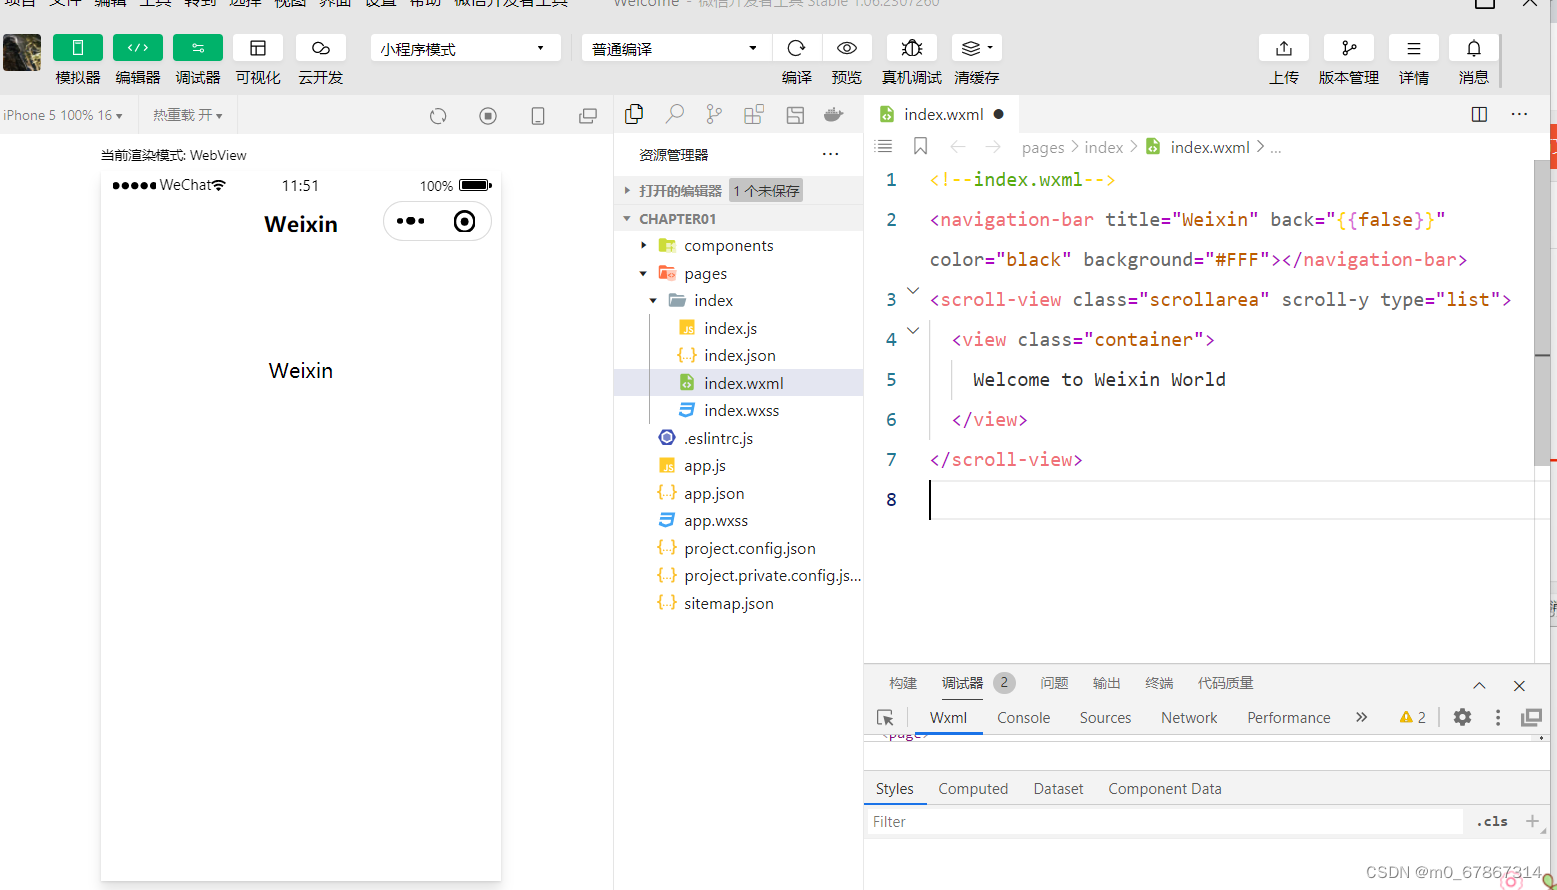This screenshot has width=1557, height=890.
Task: Open resource manager more options (…)
Action: pyautogui.click(x=830, y=154)
